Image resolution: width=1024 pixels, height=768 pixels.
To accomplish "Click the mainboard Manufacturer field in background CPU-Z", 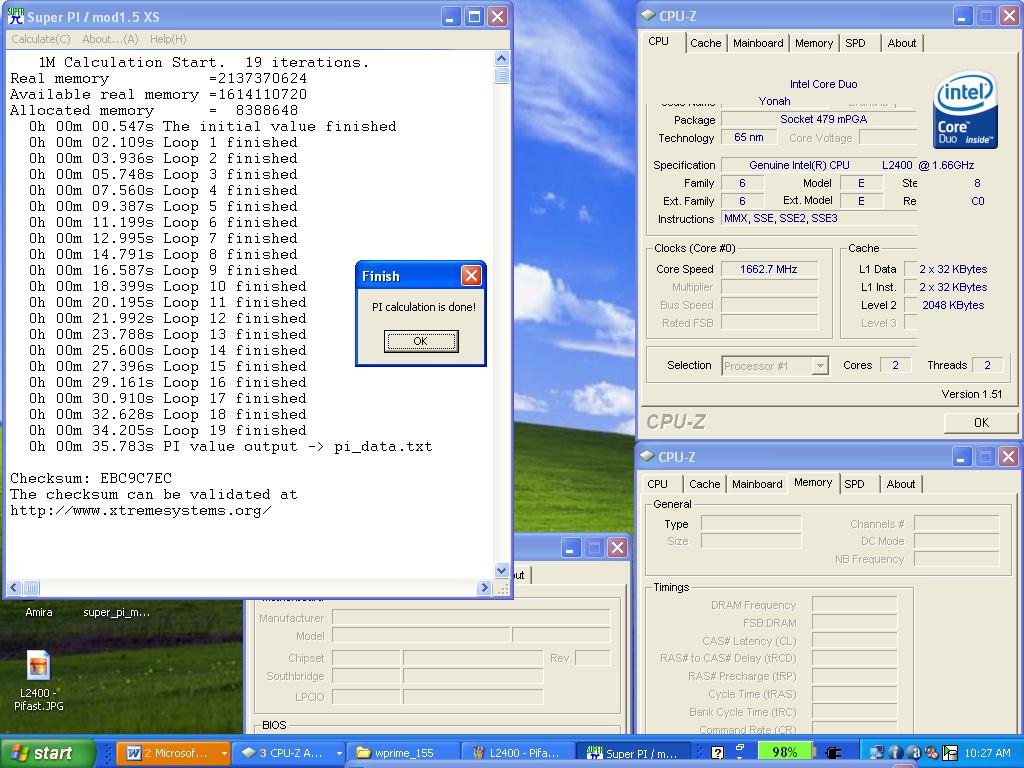I will point(471,618).
